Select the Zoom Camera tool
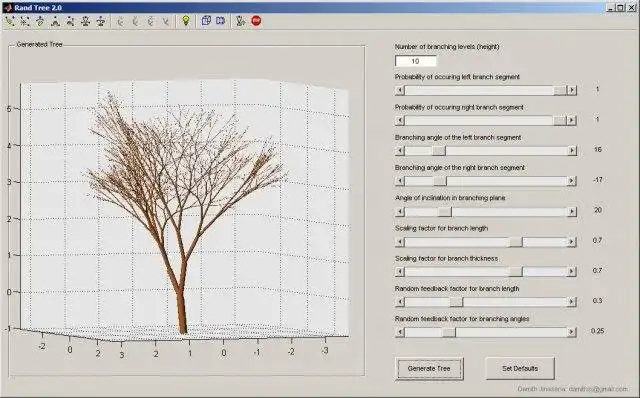The image size is (640, 398). tap(85, 21)
